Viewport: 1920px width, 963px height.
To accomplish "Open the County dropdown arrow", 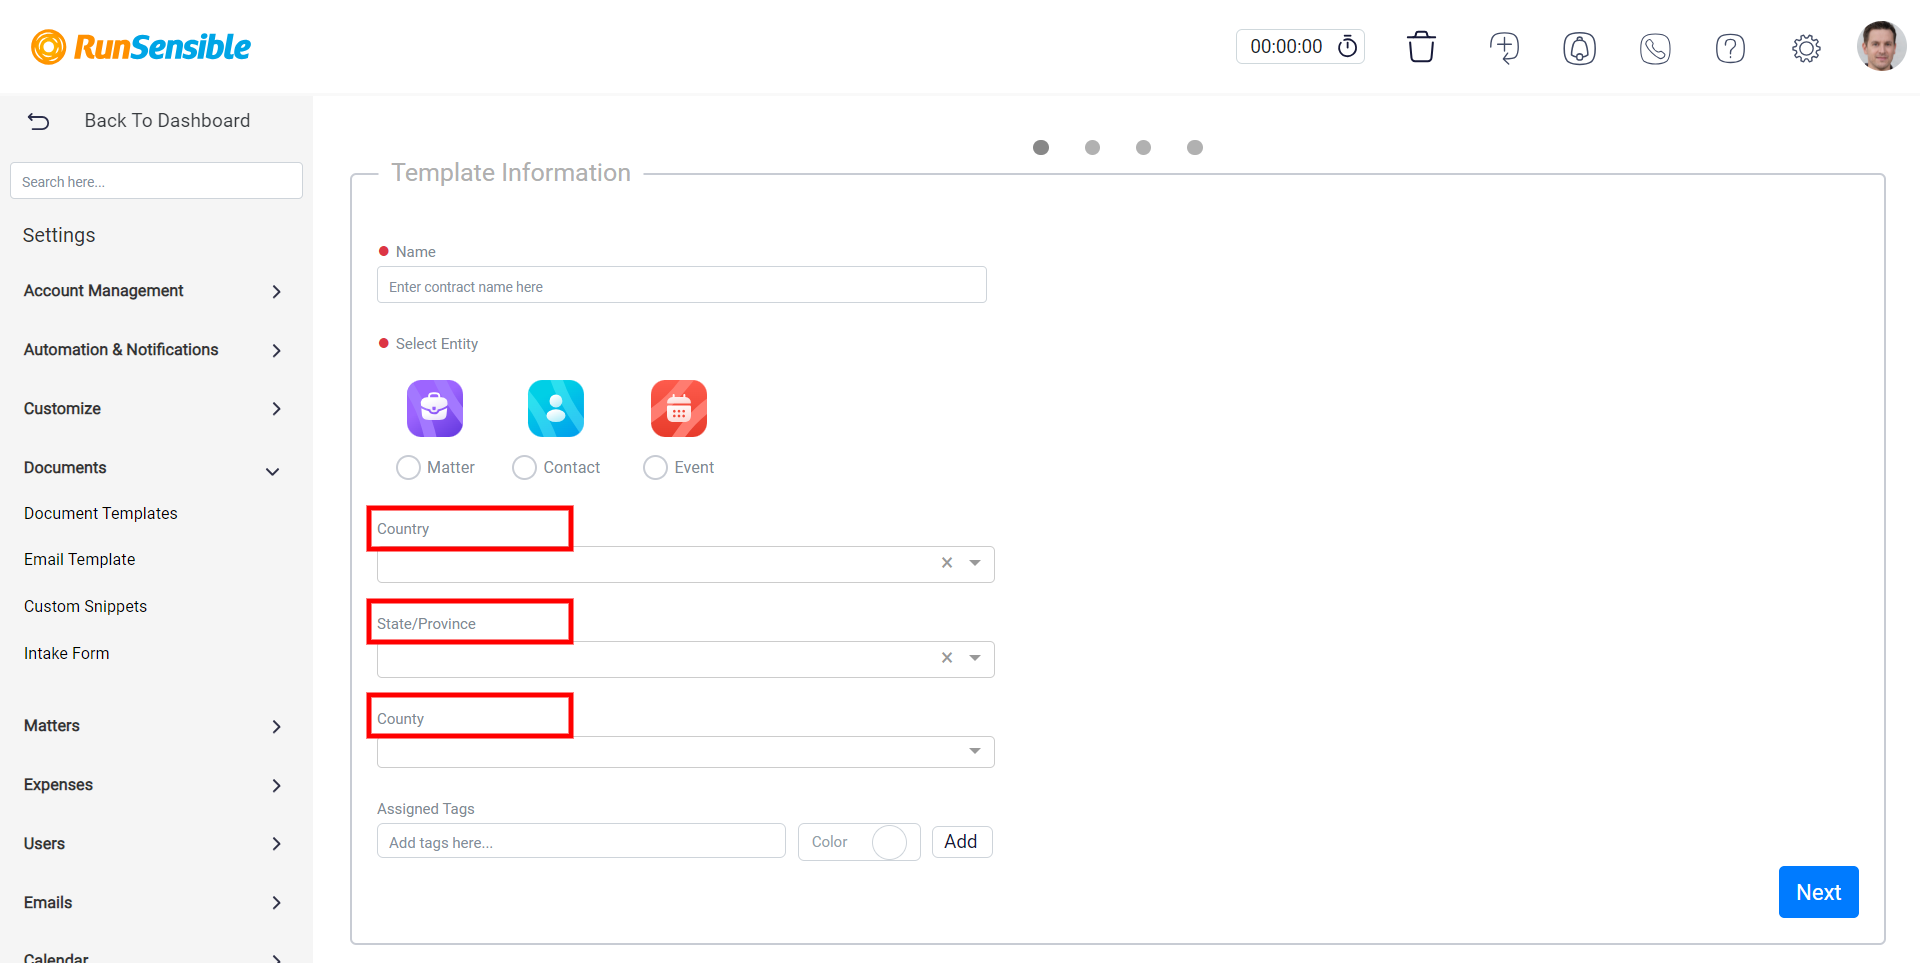I will [x=975, y=751].
